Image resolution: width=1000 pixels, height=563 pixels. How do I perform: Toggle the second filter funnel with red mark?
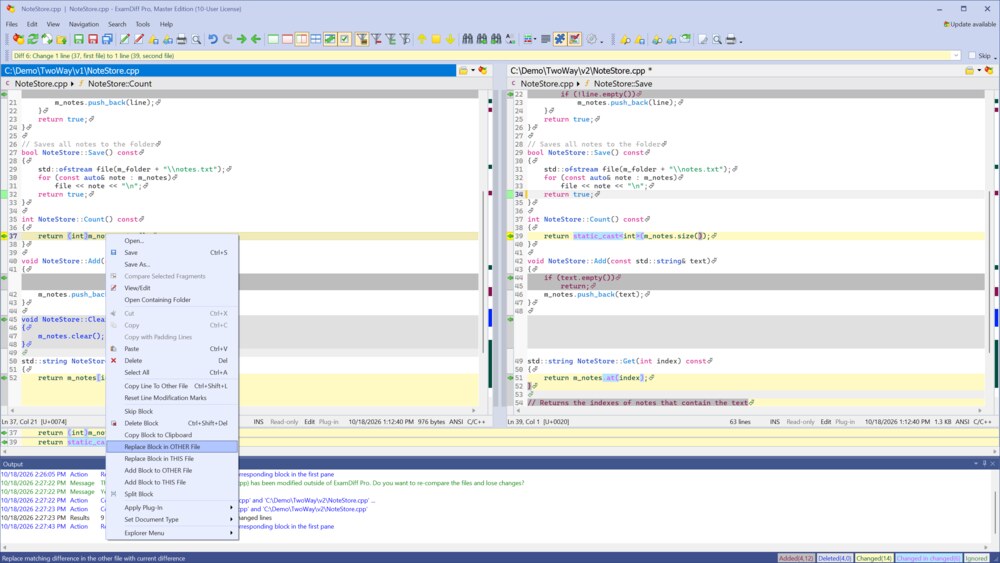click(x=376, y=40)
